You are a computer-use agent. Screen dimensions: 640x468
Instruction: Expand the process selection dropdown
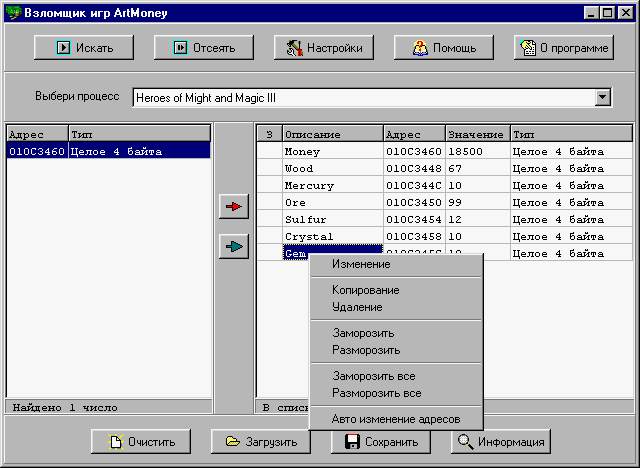pos(602,97)
